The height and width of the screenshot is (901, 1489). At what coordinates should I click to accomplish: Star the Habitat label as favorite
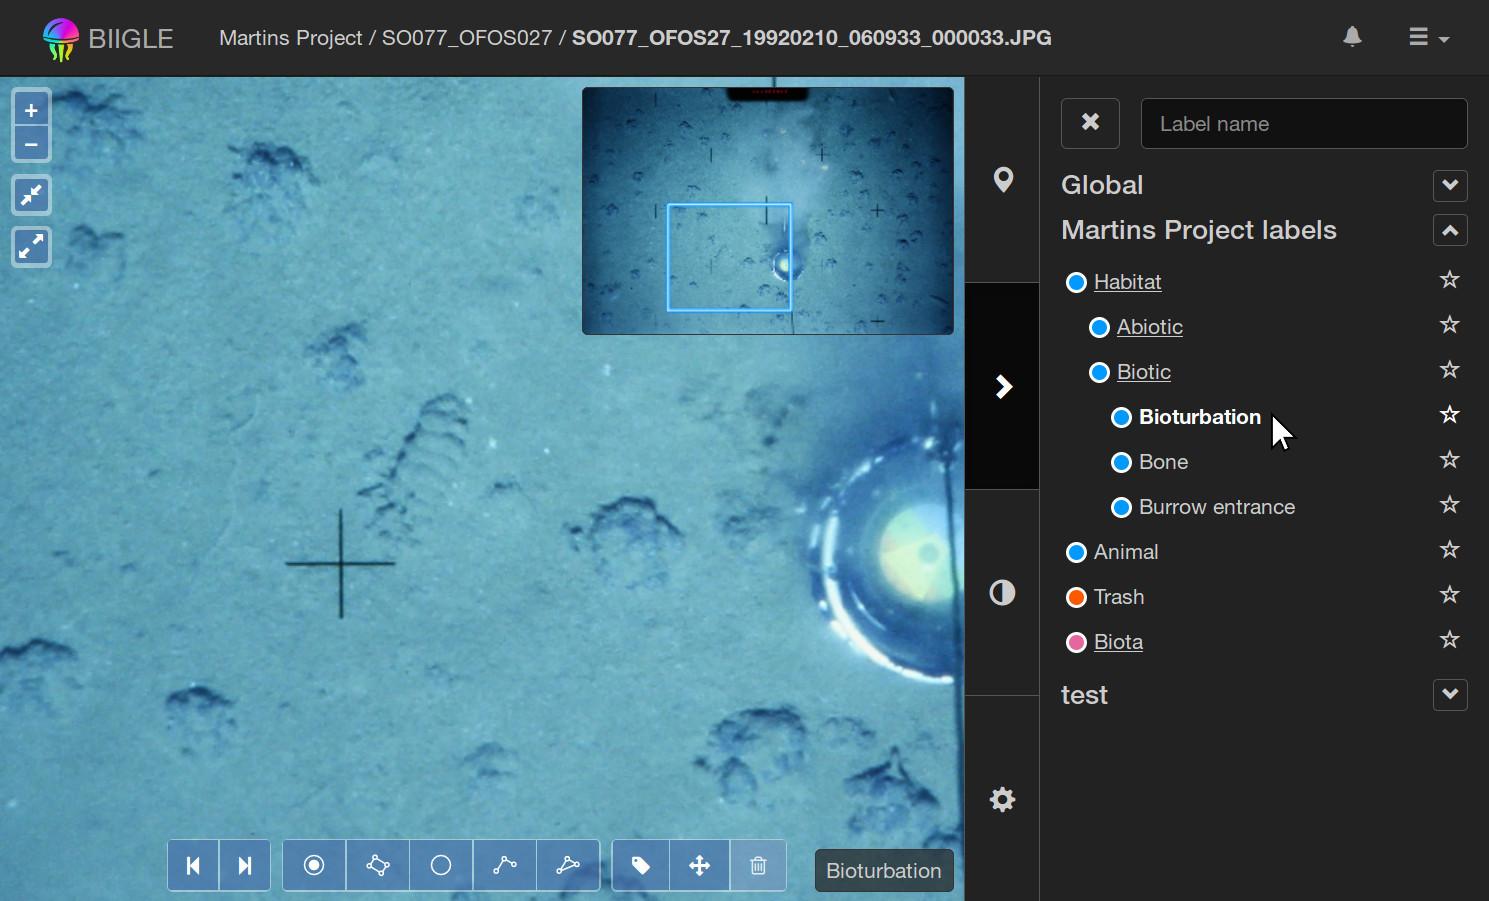click(x=1449, y=280)
